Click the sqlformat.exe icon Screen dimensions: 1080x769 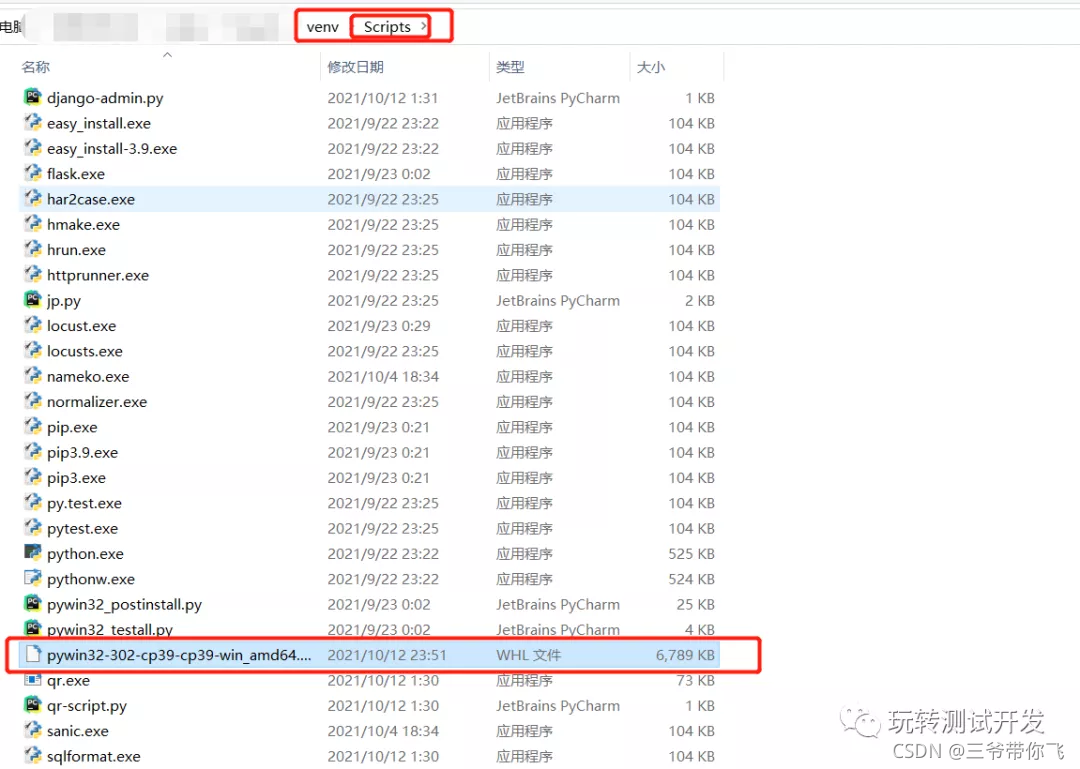(x=32, y=756)
